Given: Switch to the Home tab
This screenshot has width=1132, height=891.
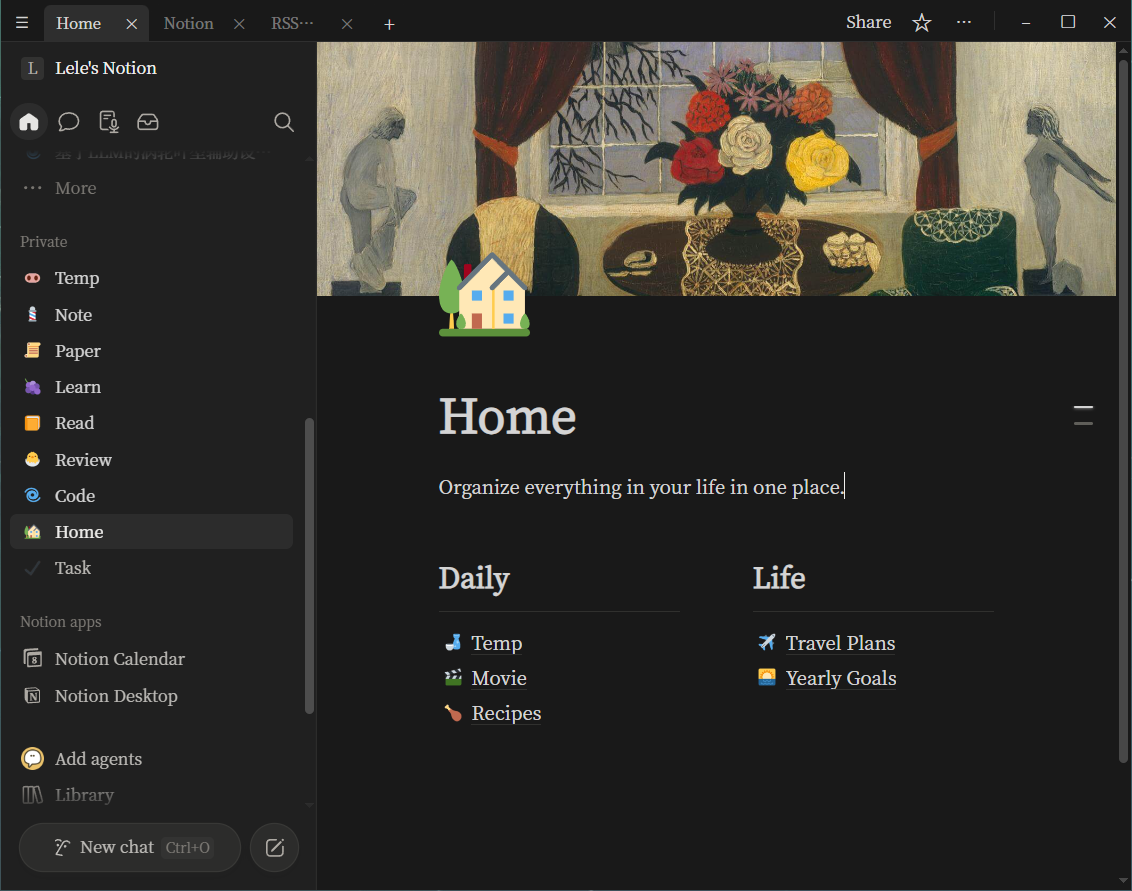Looking at the screenshot, I should point(79,23).
